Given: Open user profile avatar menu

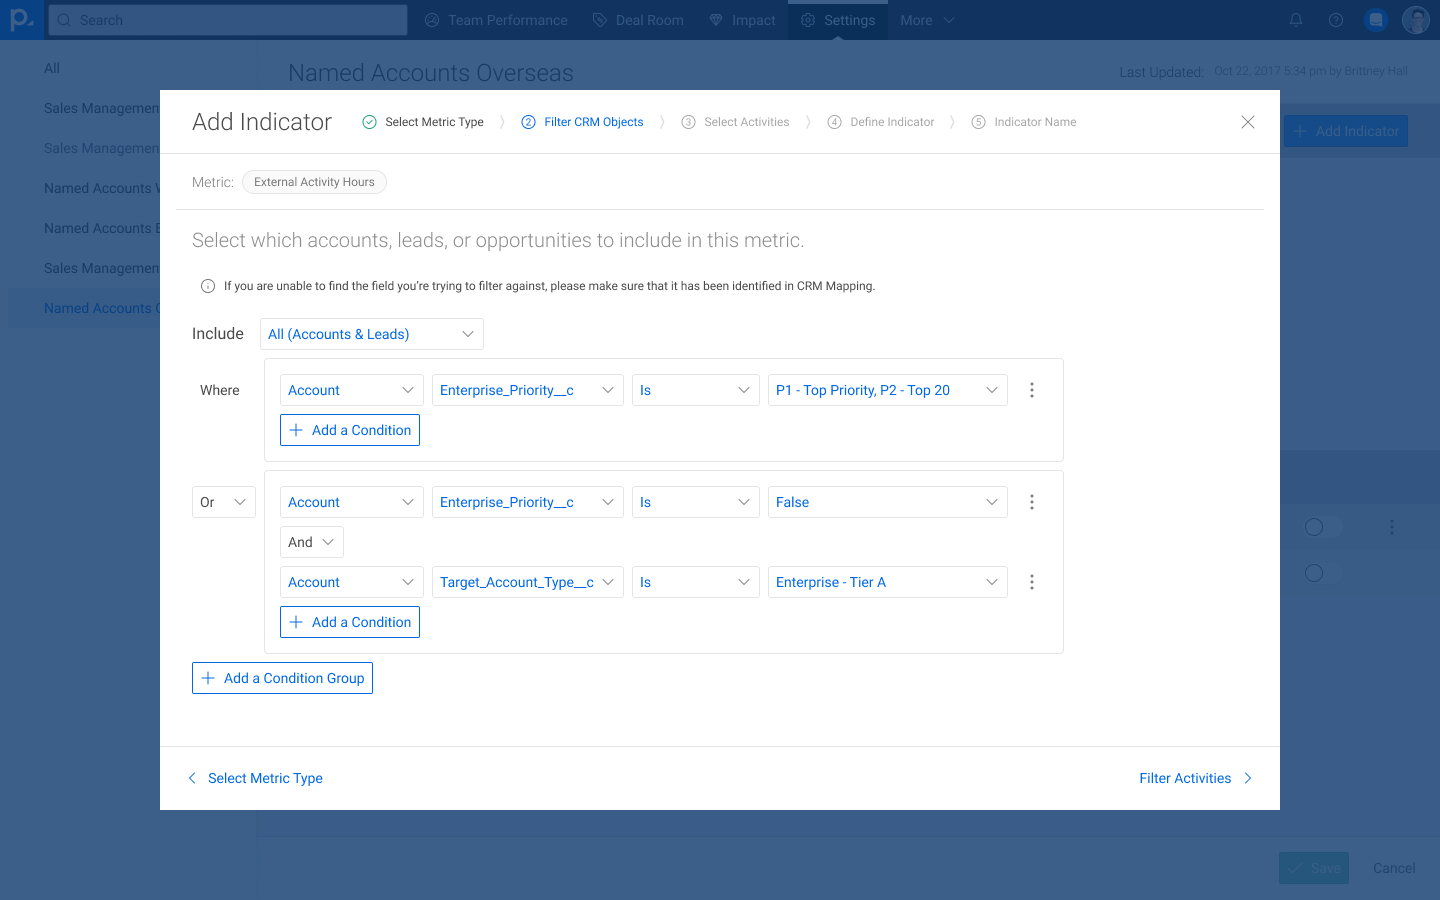Looking at the screenshot, I should pos(1415,20).
